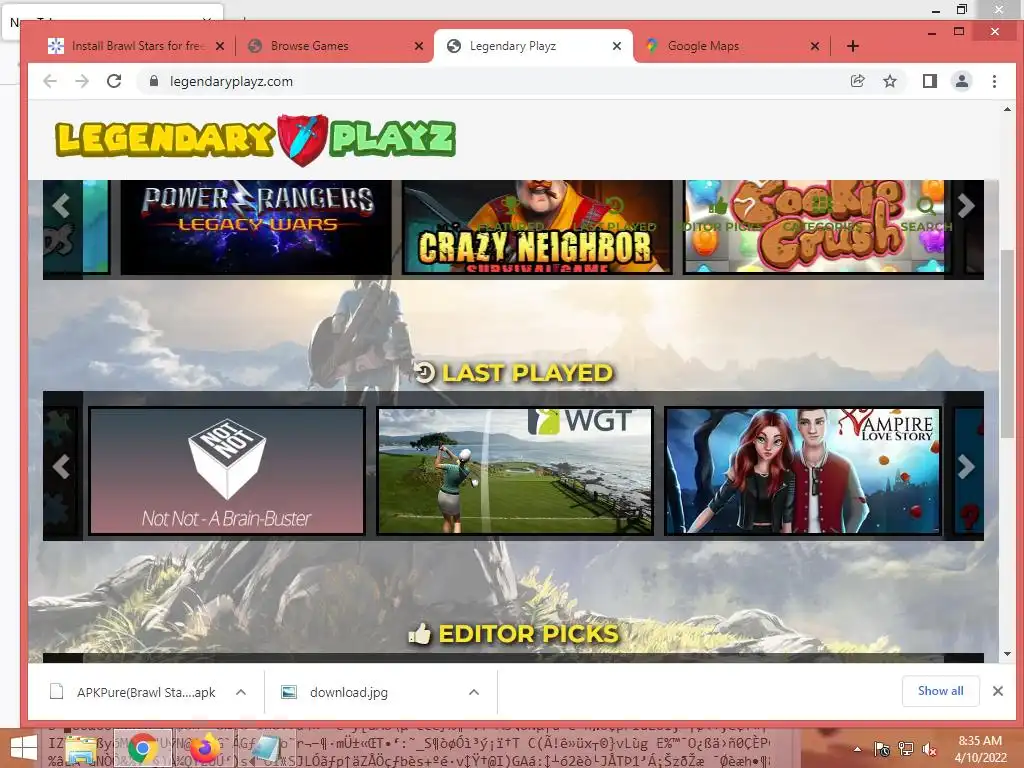Expand options for download.jpg
This screenshot has width=1024, height=768.
pos(474,692)
